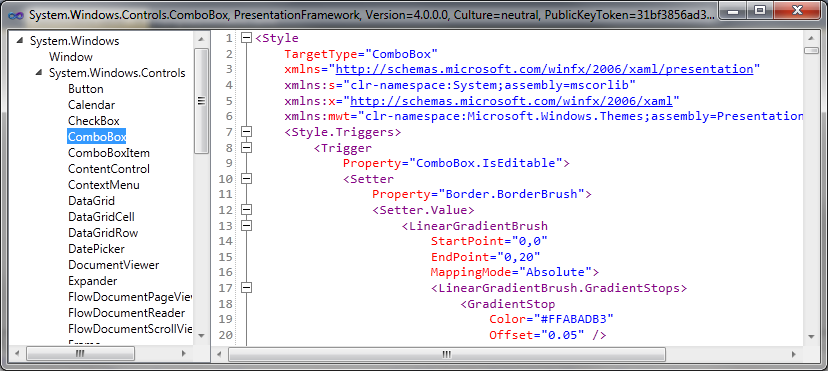Viewport: 828px width, 371px height.
Task: Select Calendar in the controls tree
Action: point(91,105)
